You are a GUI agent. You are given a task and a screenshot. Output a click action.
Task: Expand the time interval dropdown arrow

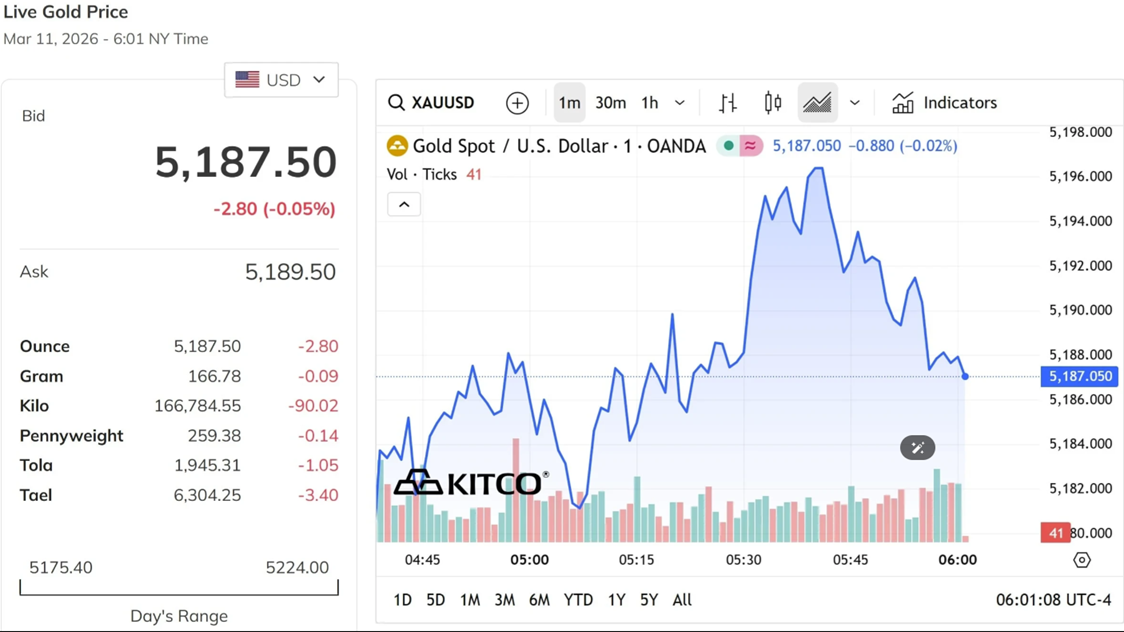click(x=680, y=103)
